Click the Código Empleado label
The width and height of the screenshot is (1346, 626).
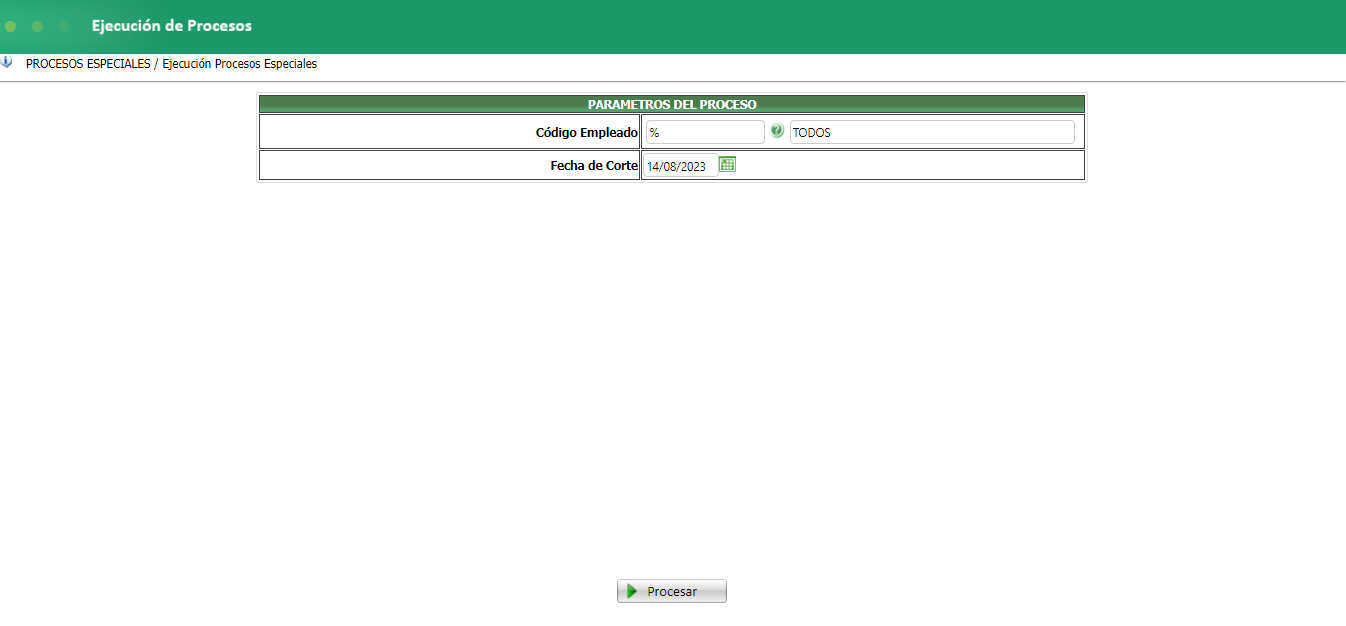point(587,132)
